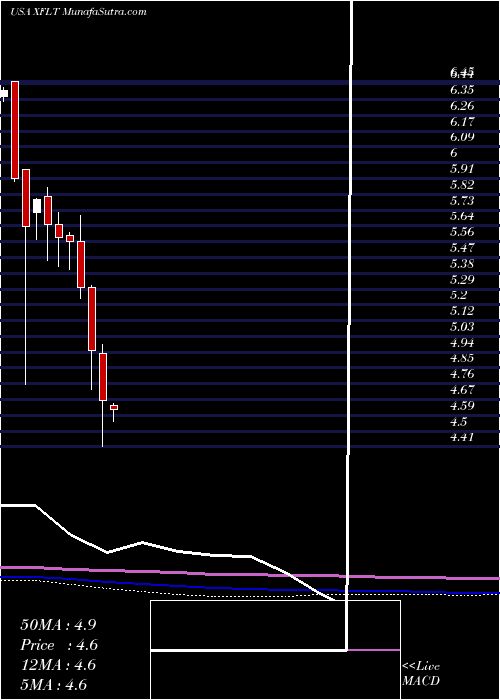Select the white-bodied candlestick near 5.73
The height and width of the screenshot is (700, 500).
(37, 206)
